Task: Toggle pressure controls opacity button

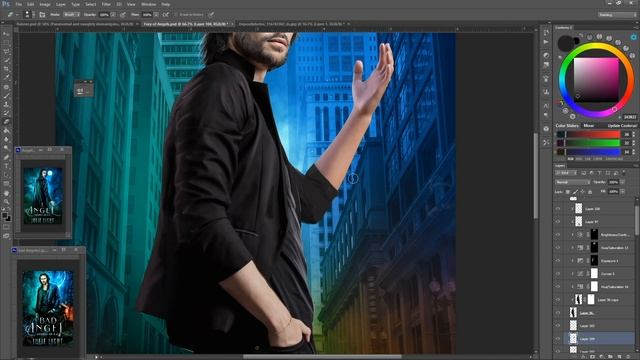Action: 123,15
